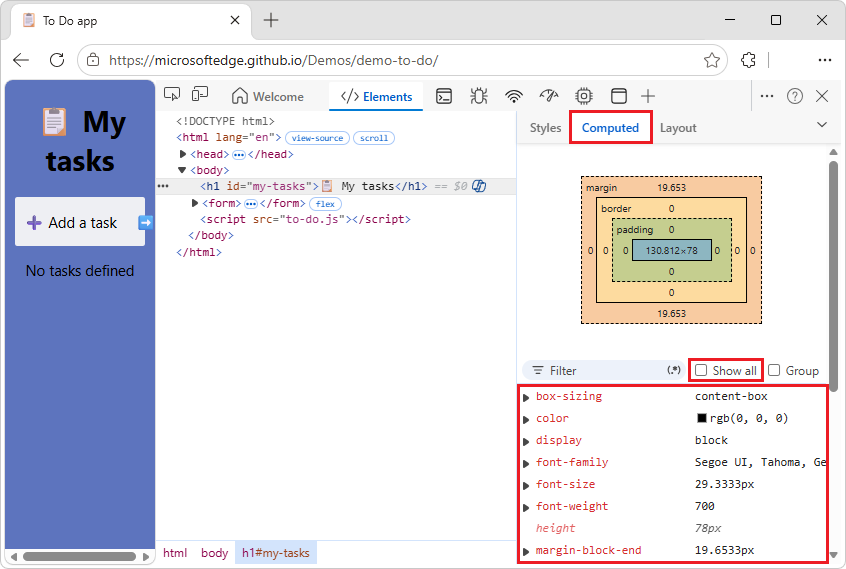The image size is (846, 569).
Task: Click the page horizontal scrollbar
Action: [79, 556]
